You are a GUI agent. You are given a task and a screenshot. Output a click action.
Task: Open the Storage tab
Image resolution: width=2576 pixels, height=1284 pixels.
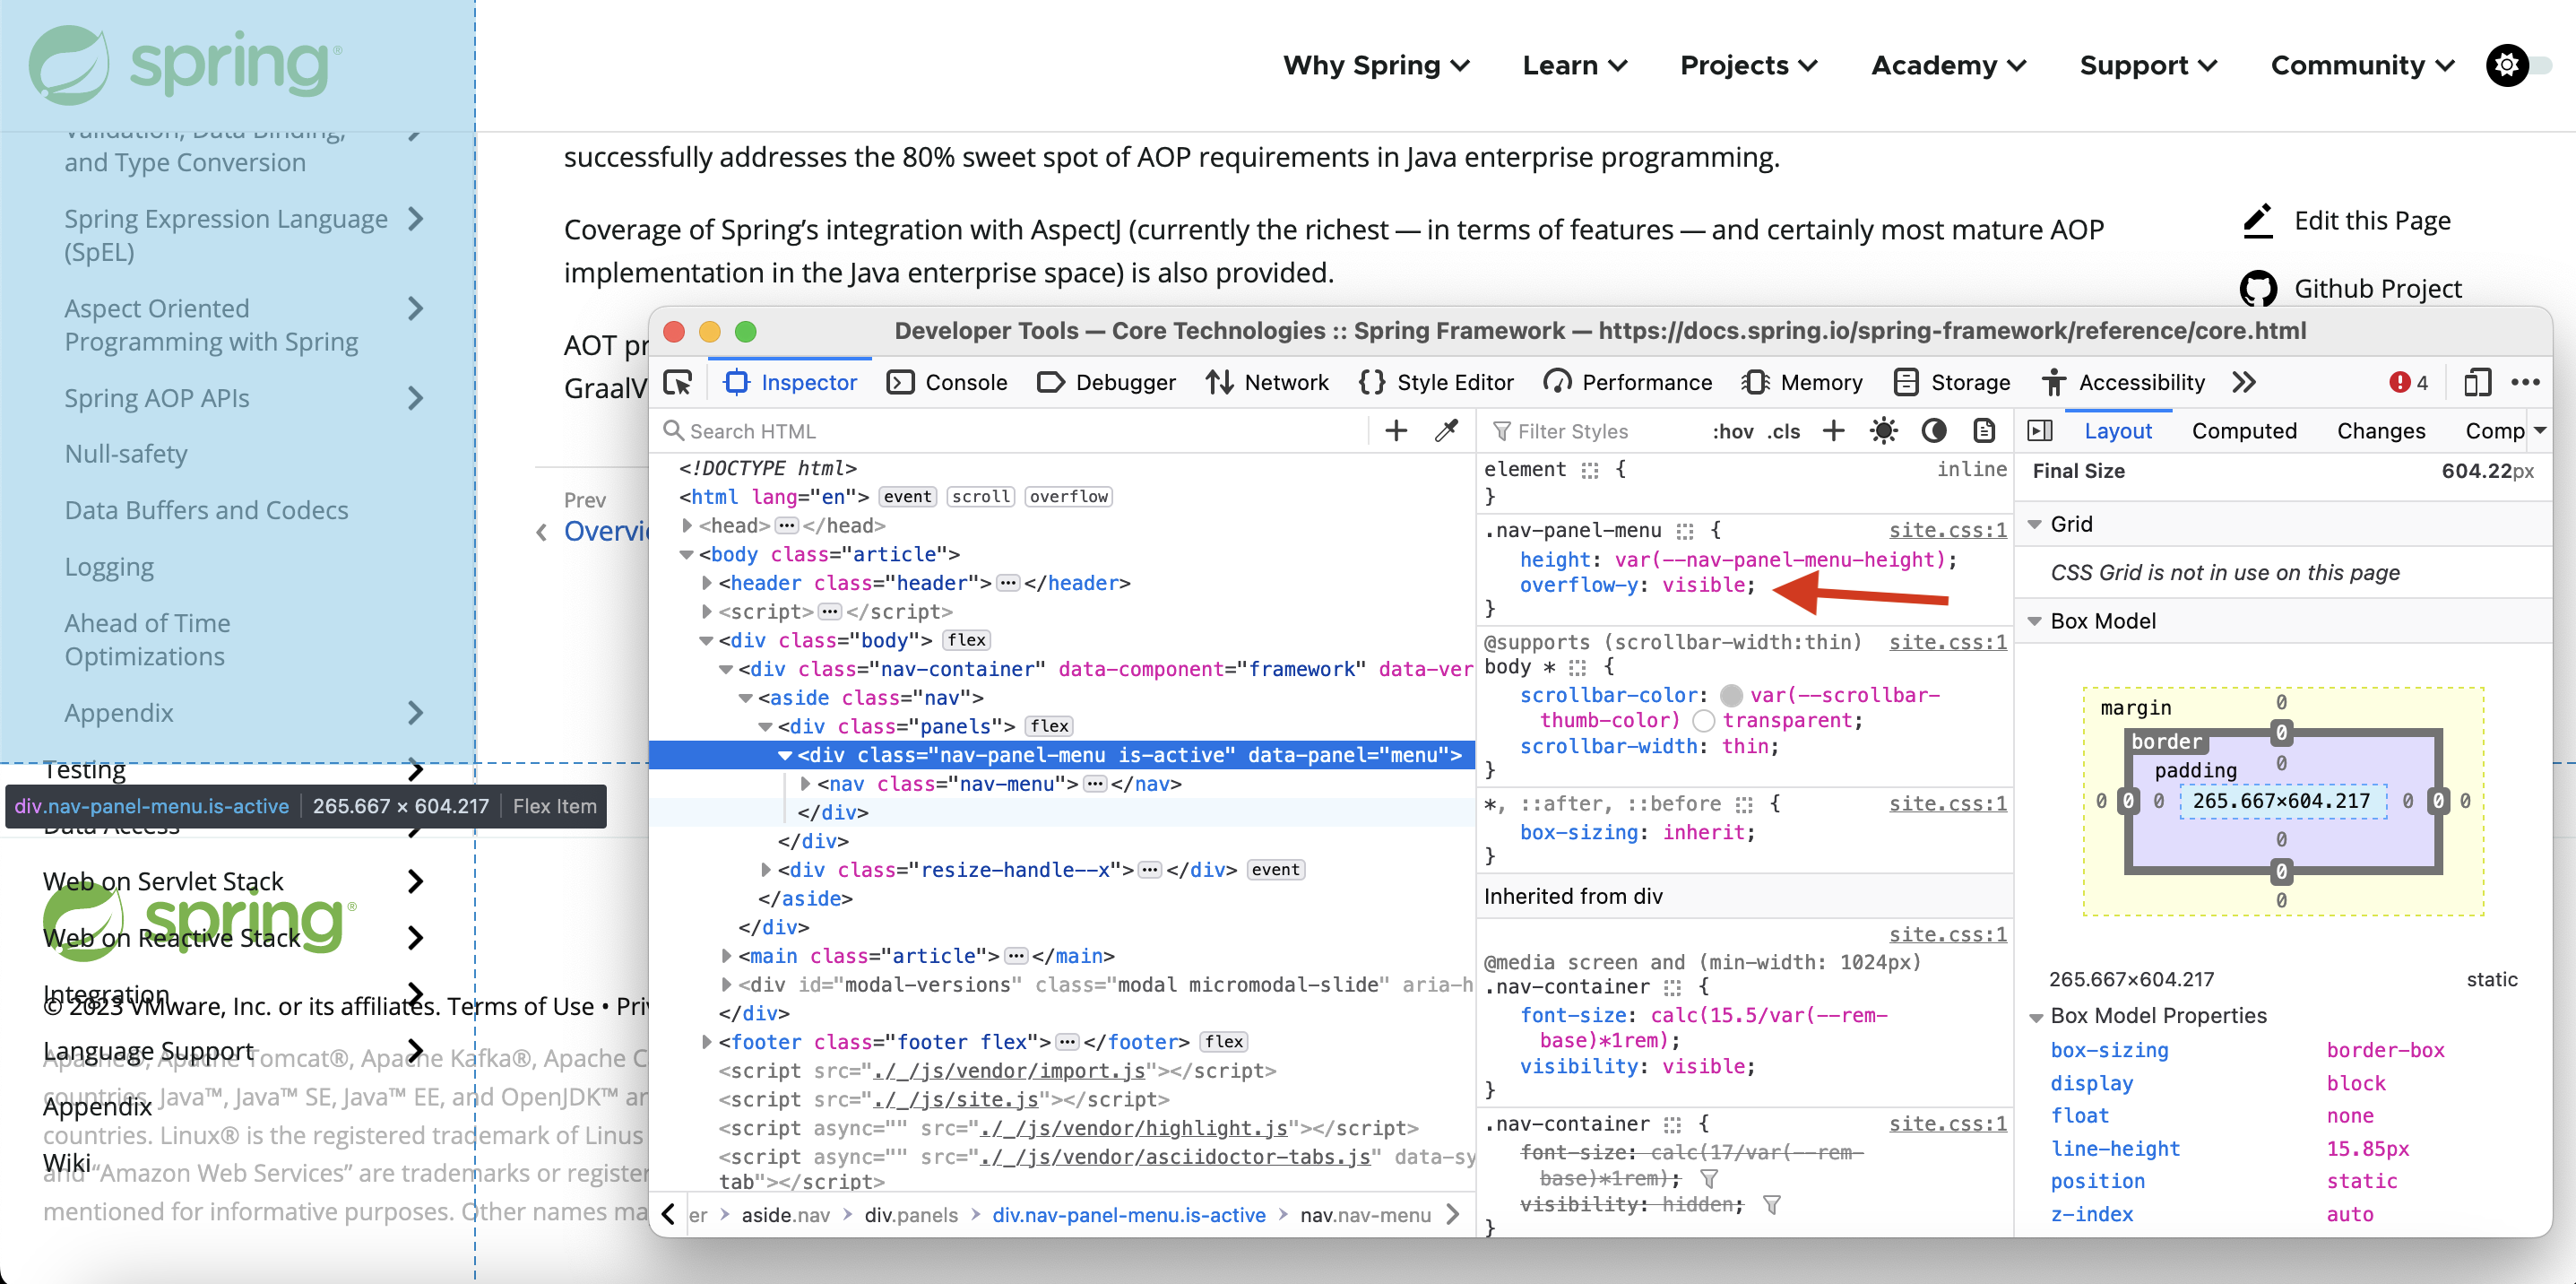pos(1952,382)
